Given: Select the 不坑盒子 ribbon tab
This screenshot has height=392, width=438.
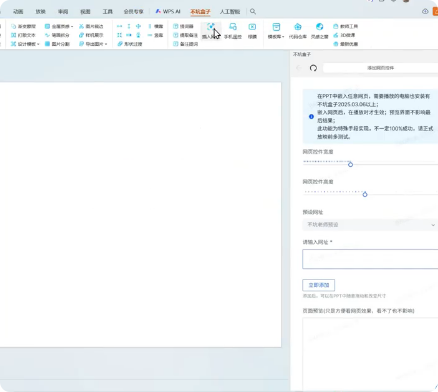Looking at the screenshot, I should 200,12.
